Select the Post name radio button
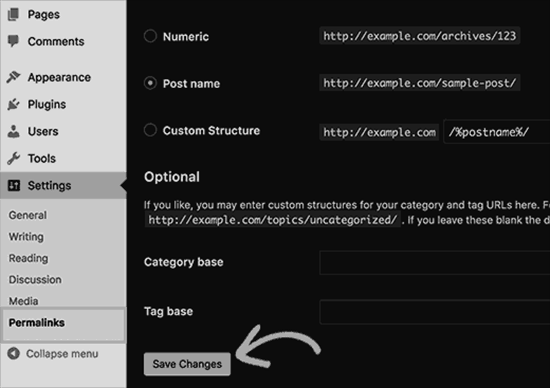Image resolution: width=550 pixels, height=388 pixels. pyautogui.click(x=150, y=83)
